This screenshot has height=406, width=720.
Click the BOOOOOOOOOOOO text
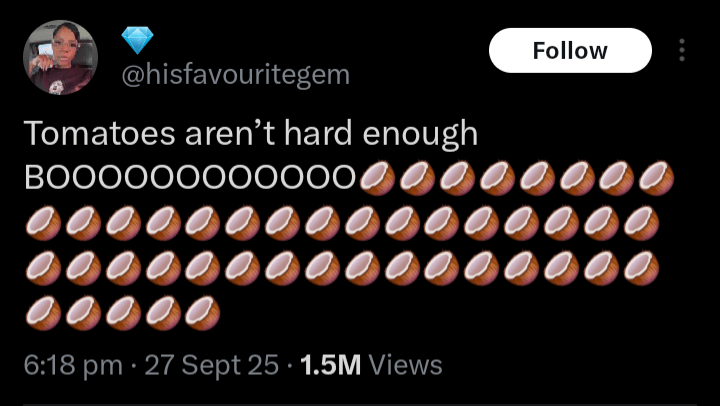pyautogui.click(x=191, y=178)
